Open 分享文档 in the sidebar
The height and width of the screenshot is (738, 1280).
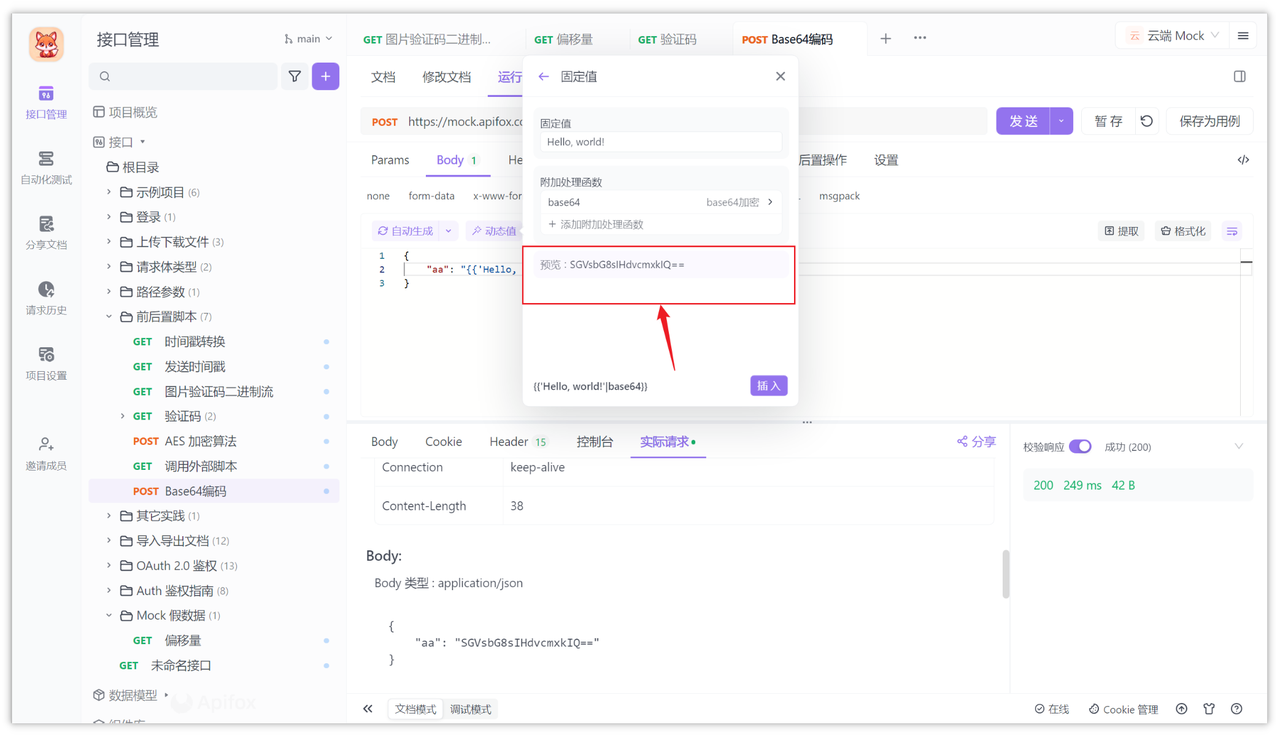coord(46,233)
